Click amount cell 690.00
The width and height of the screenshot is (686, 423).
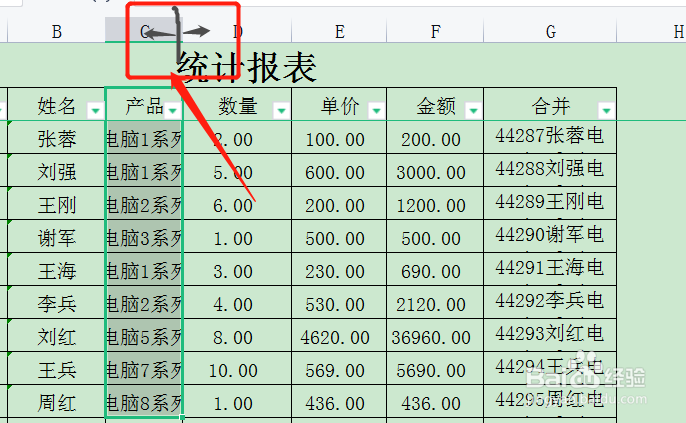pos(435,269)
